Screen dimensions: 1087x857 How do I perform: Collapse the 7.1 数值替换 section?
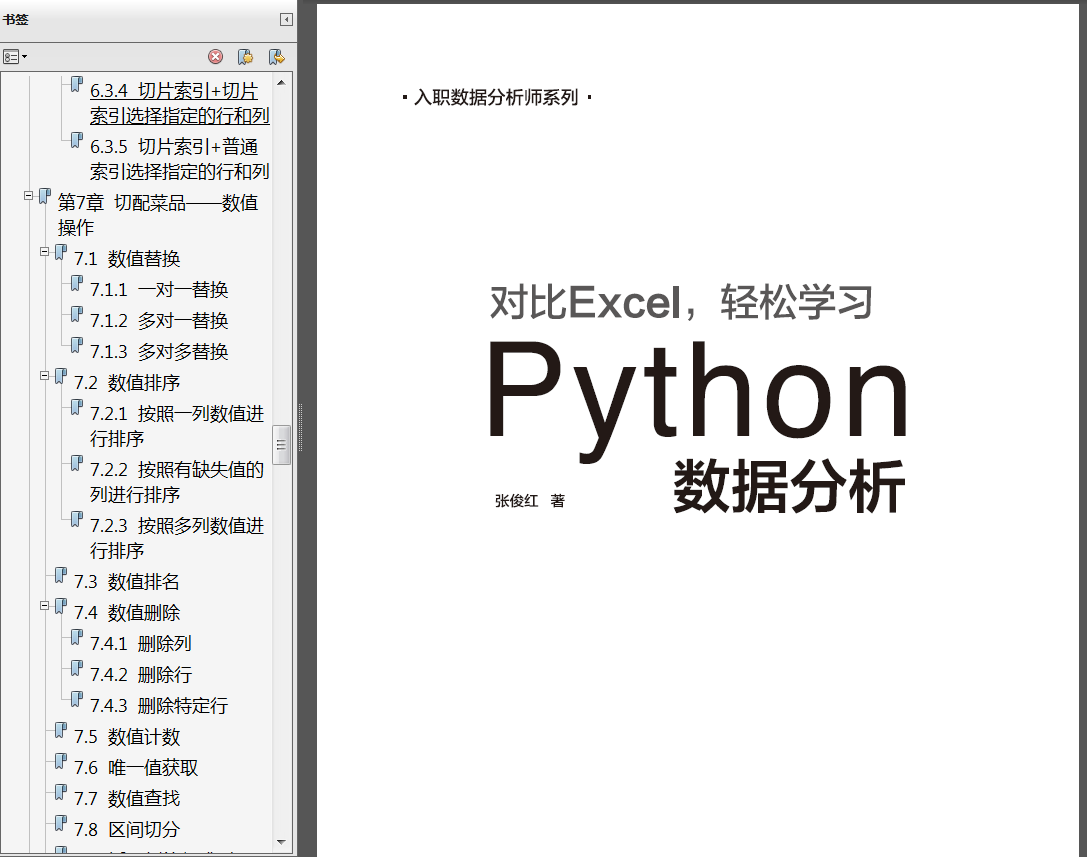pyautogui.click(x=44, y=252)
